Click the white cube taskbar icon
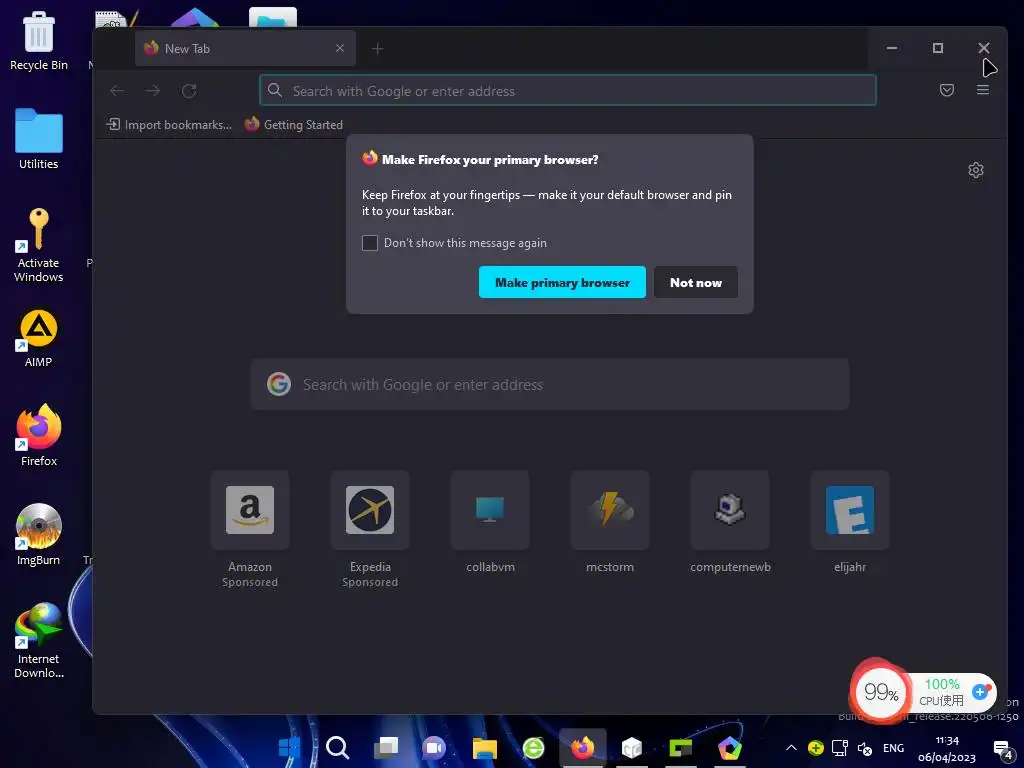This screenshot has height=768, width=1024. pos(632,747)
